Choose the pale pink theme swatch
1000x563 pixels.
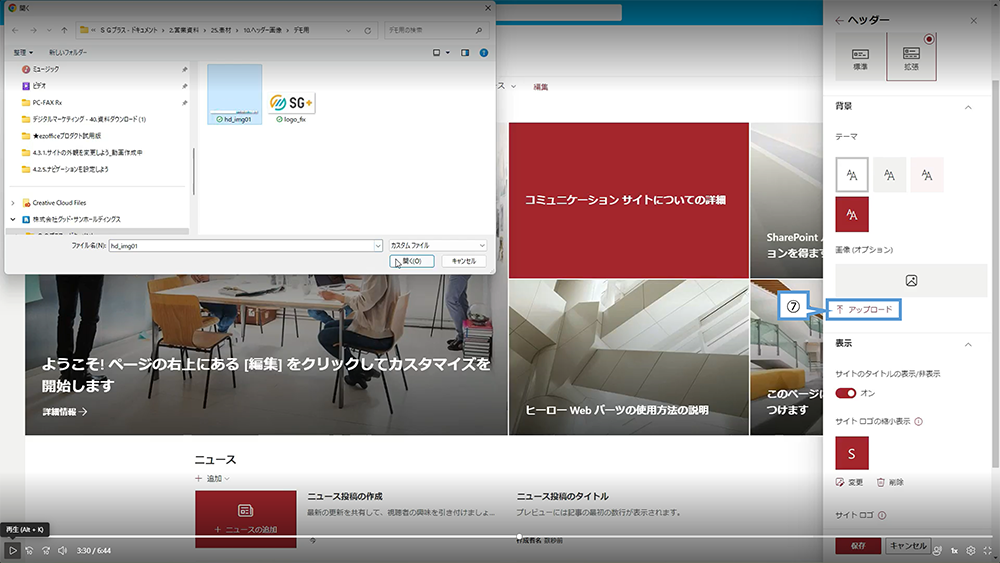pos(927,175)
